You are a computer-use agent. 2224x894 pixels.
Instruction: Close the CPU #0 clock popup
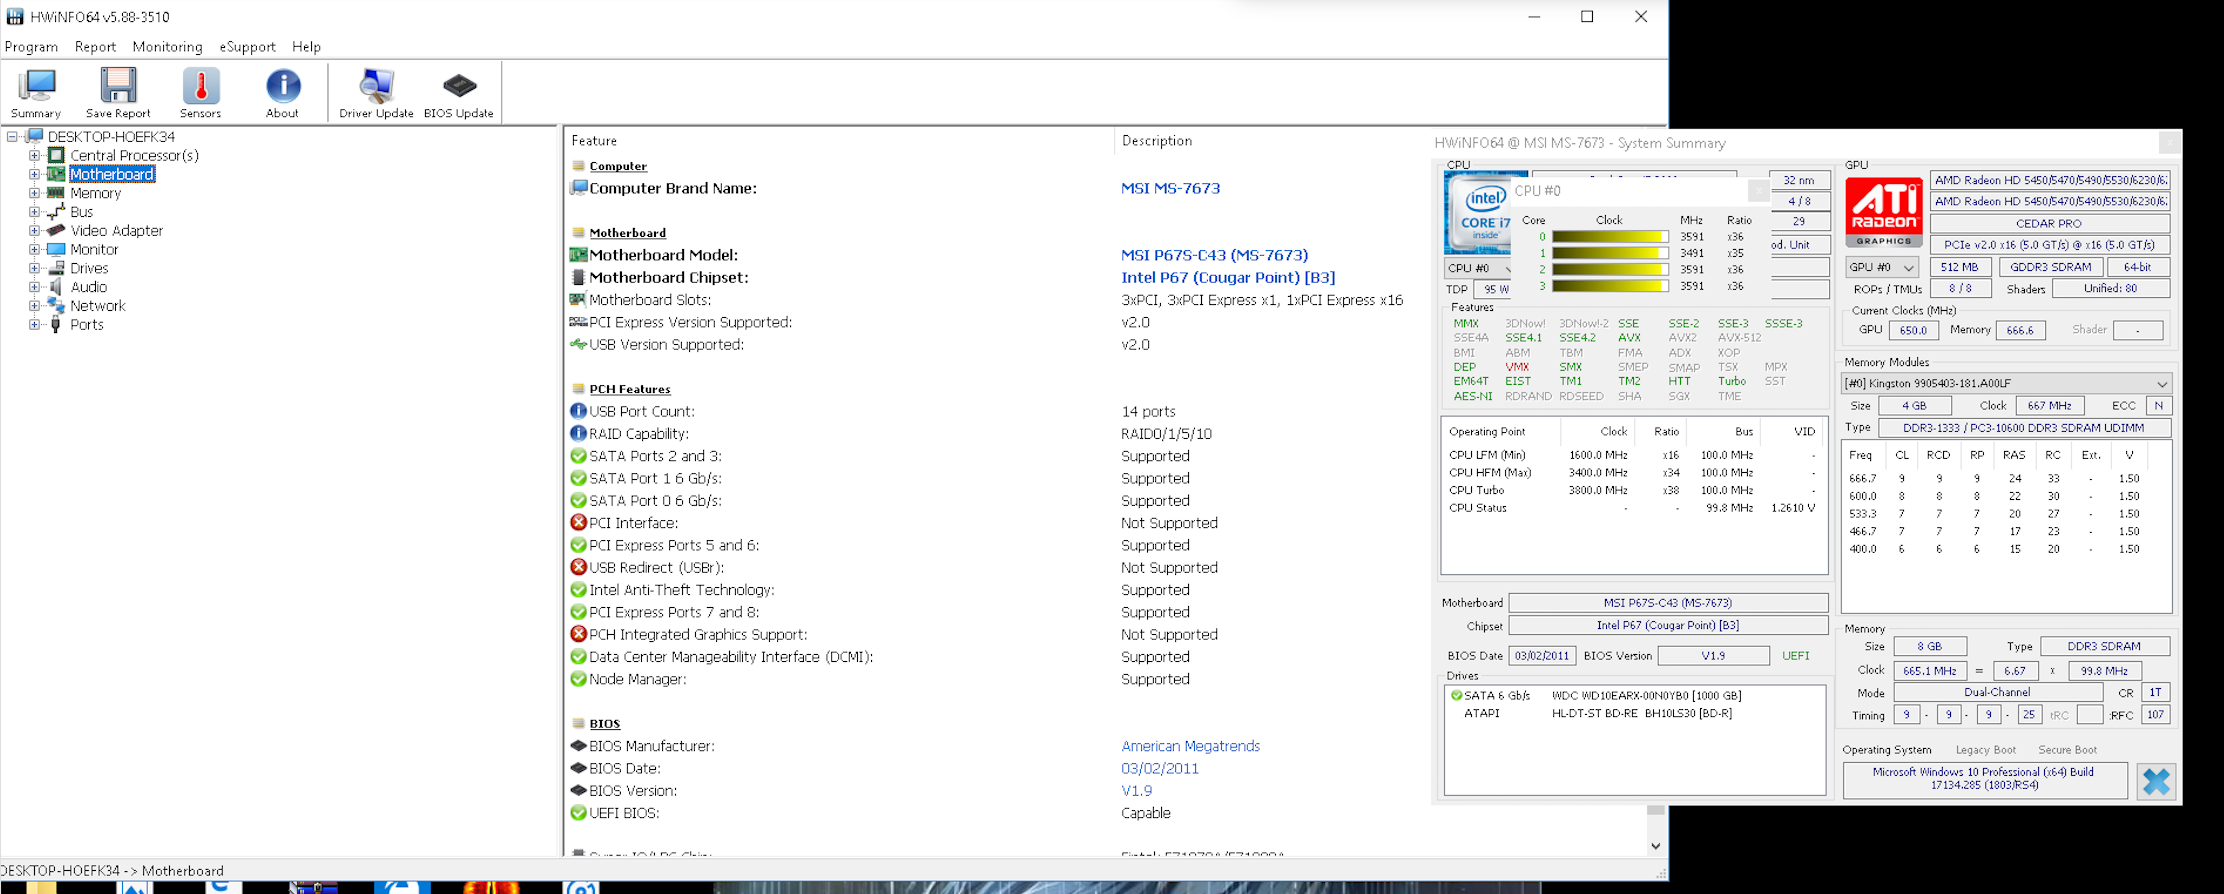pyautogui.click(x=1758, y=190)
